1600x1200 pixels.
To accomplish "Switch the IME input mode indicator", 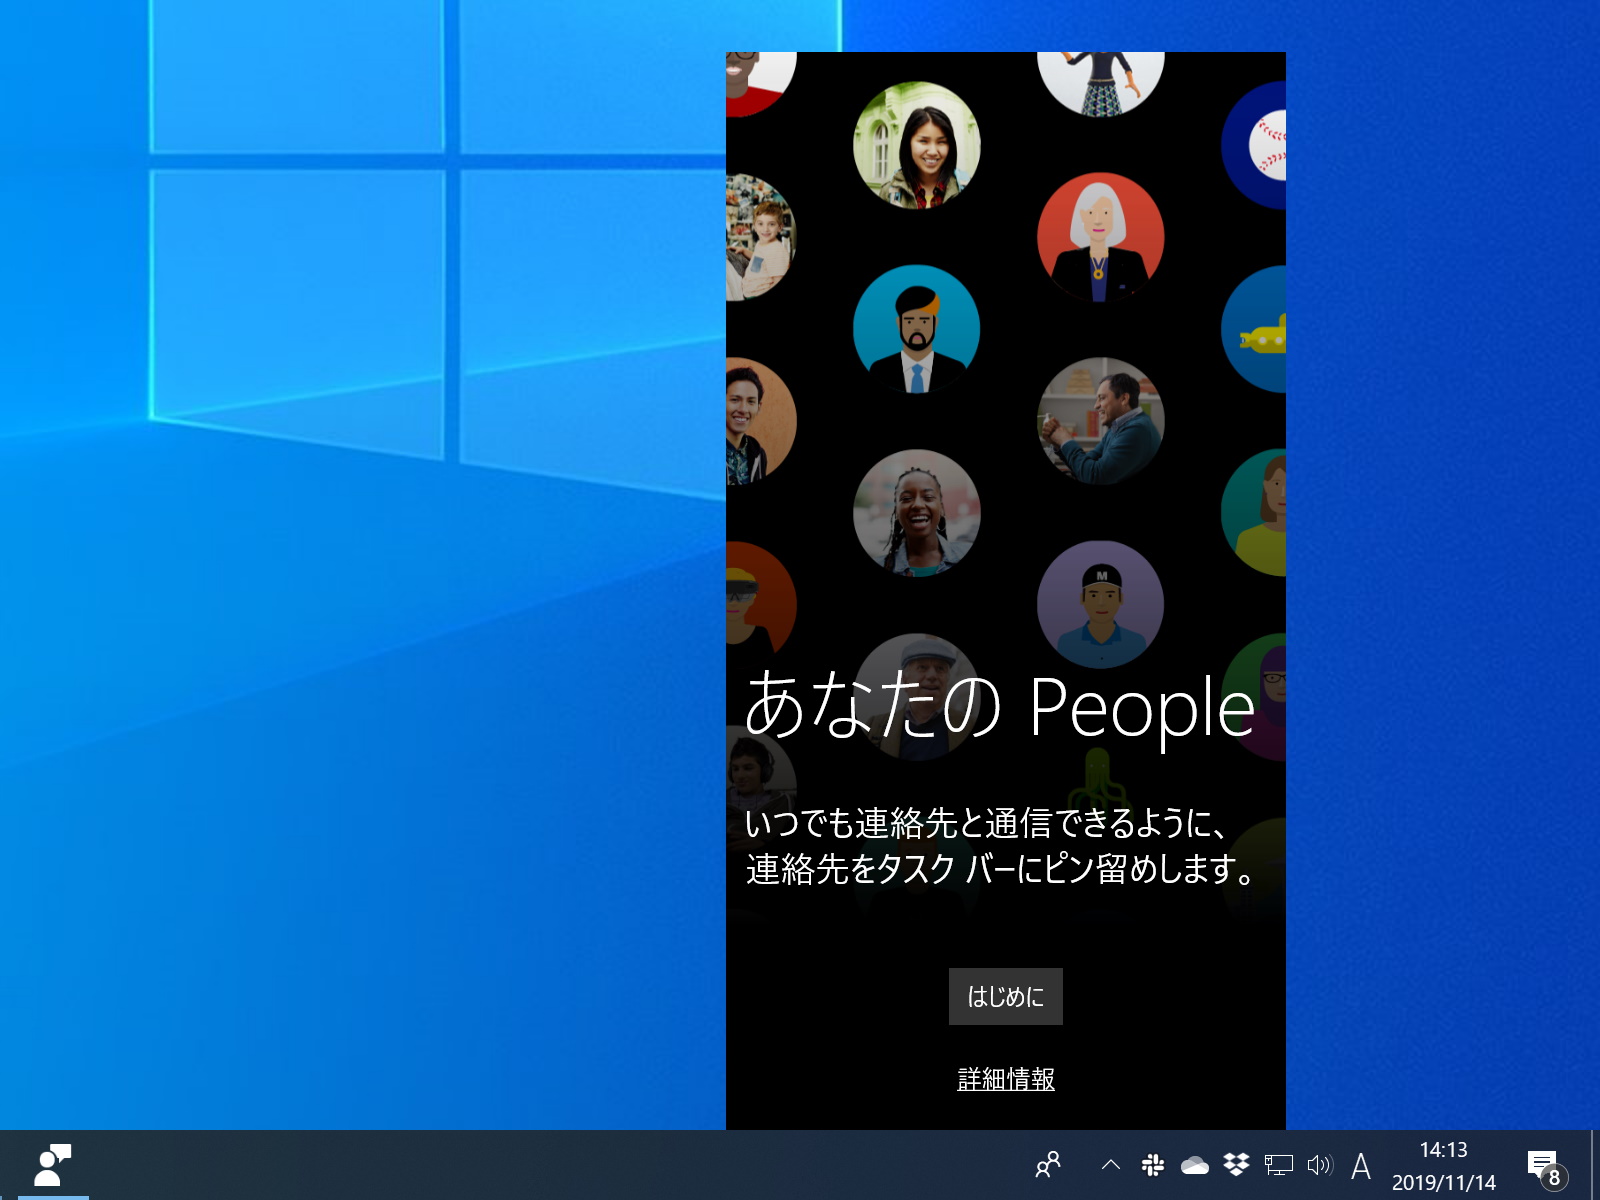I will pos(1362,1165).
